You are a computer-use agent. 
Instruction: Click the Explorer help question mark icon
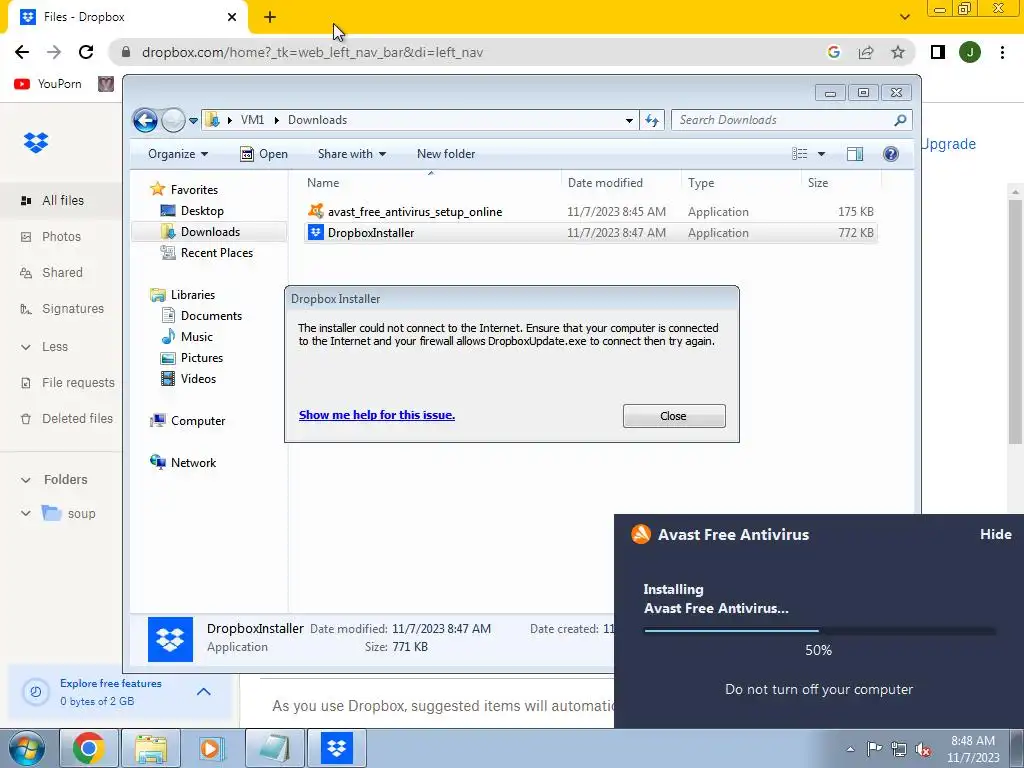(891, 154)
